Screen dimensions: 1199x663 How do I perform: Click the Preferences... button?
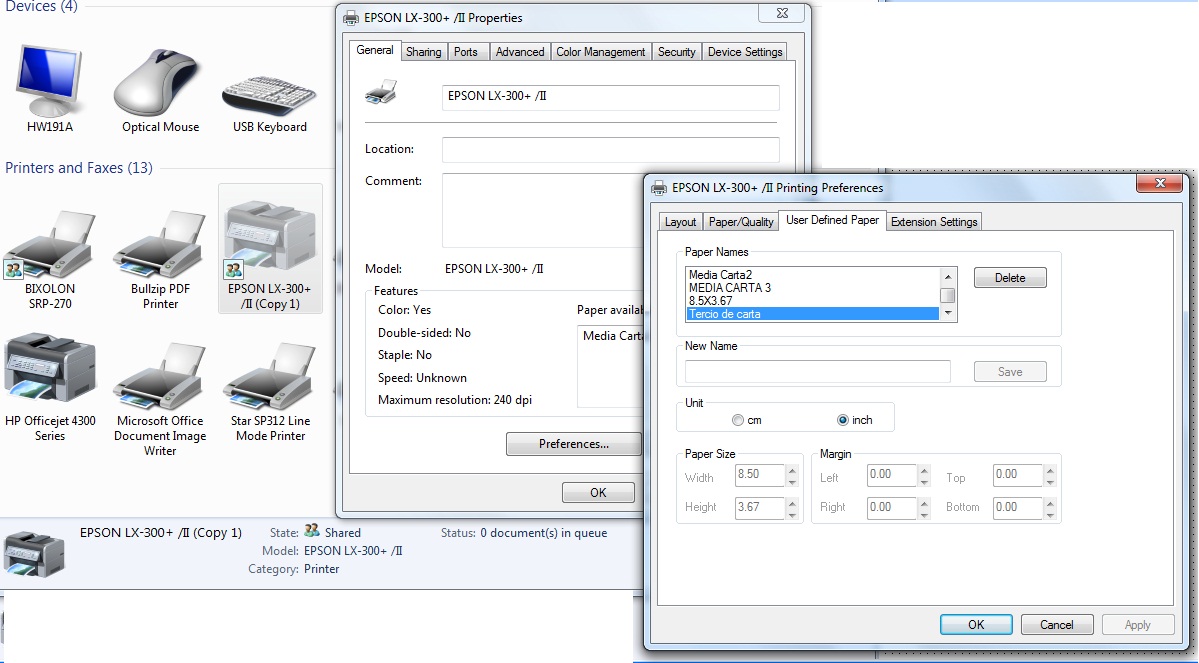point(574,444)
